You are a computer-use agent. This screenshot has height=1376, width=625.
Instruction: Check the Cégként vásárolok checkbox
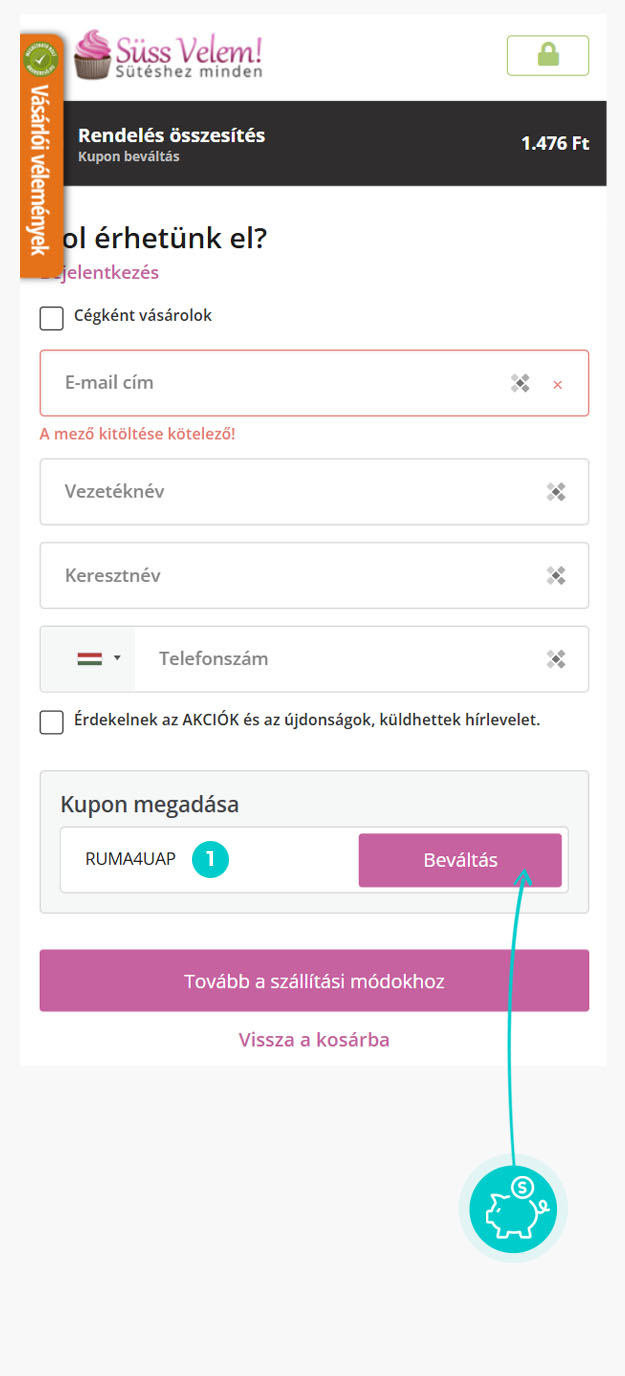(51, 318)
